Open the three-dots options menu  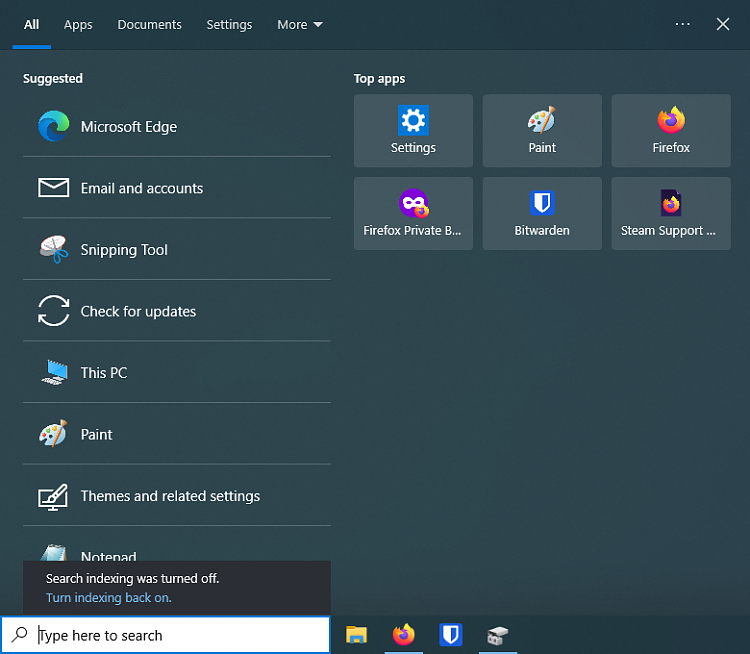(x=682, y=24)
